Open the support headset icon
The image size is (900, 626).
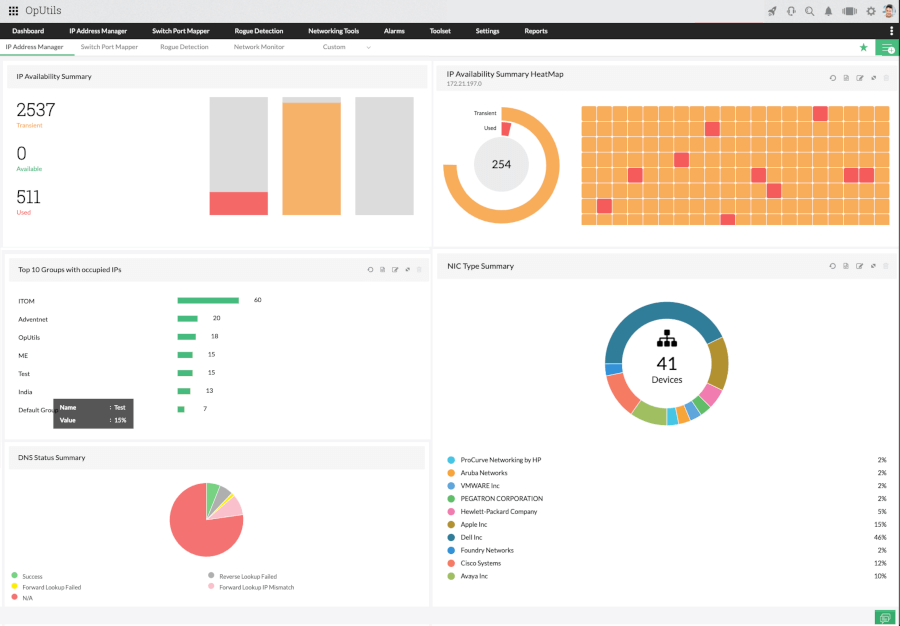(x=791, y=11)
